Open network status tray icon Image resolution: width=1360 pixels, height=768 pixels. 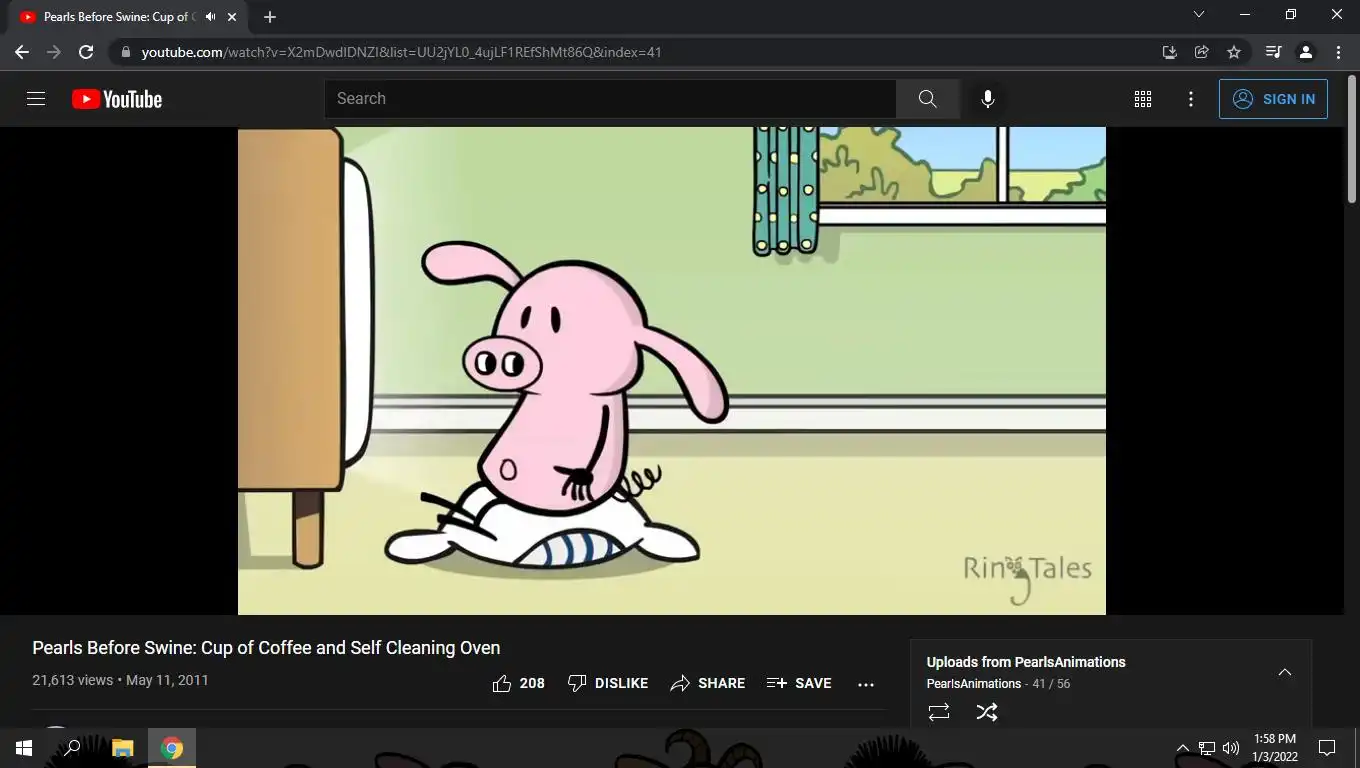coord(1207,748)
